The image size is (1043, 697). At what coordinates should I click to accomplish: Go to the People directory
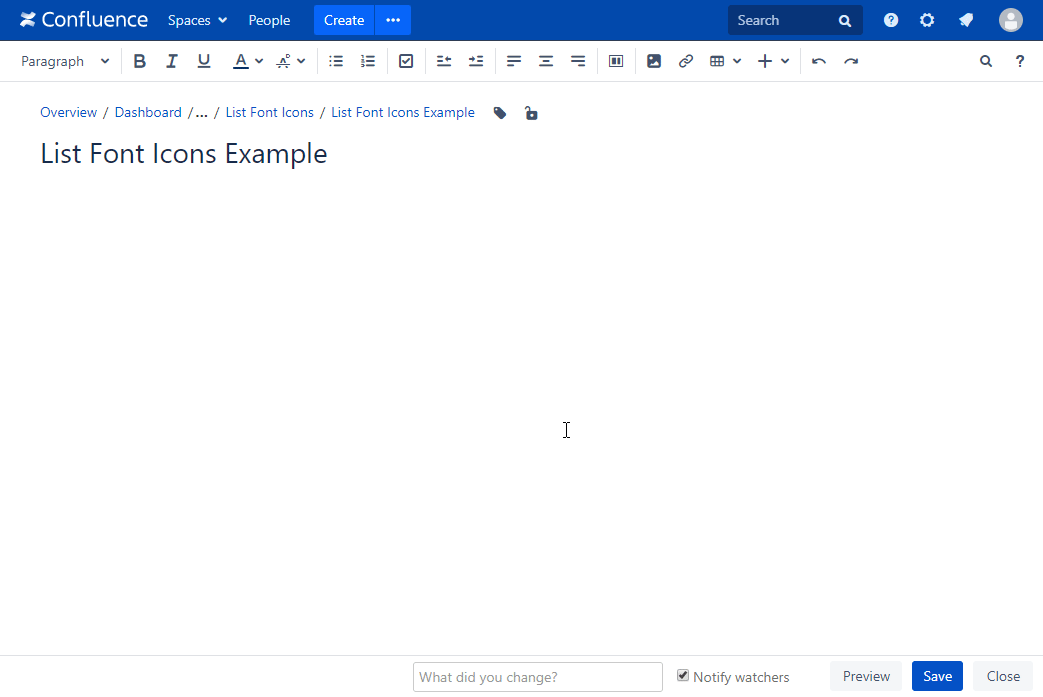(x=269, y=20)
